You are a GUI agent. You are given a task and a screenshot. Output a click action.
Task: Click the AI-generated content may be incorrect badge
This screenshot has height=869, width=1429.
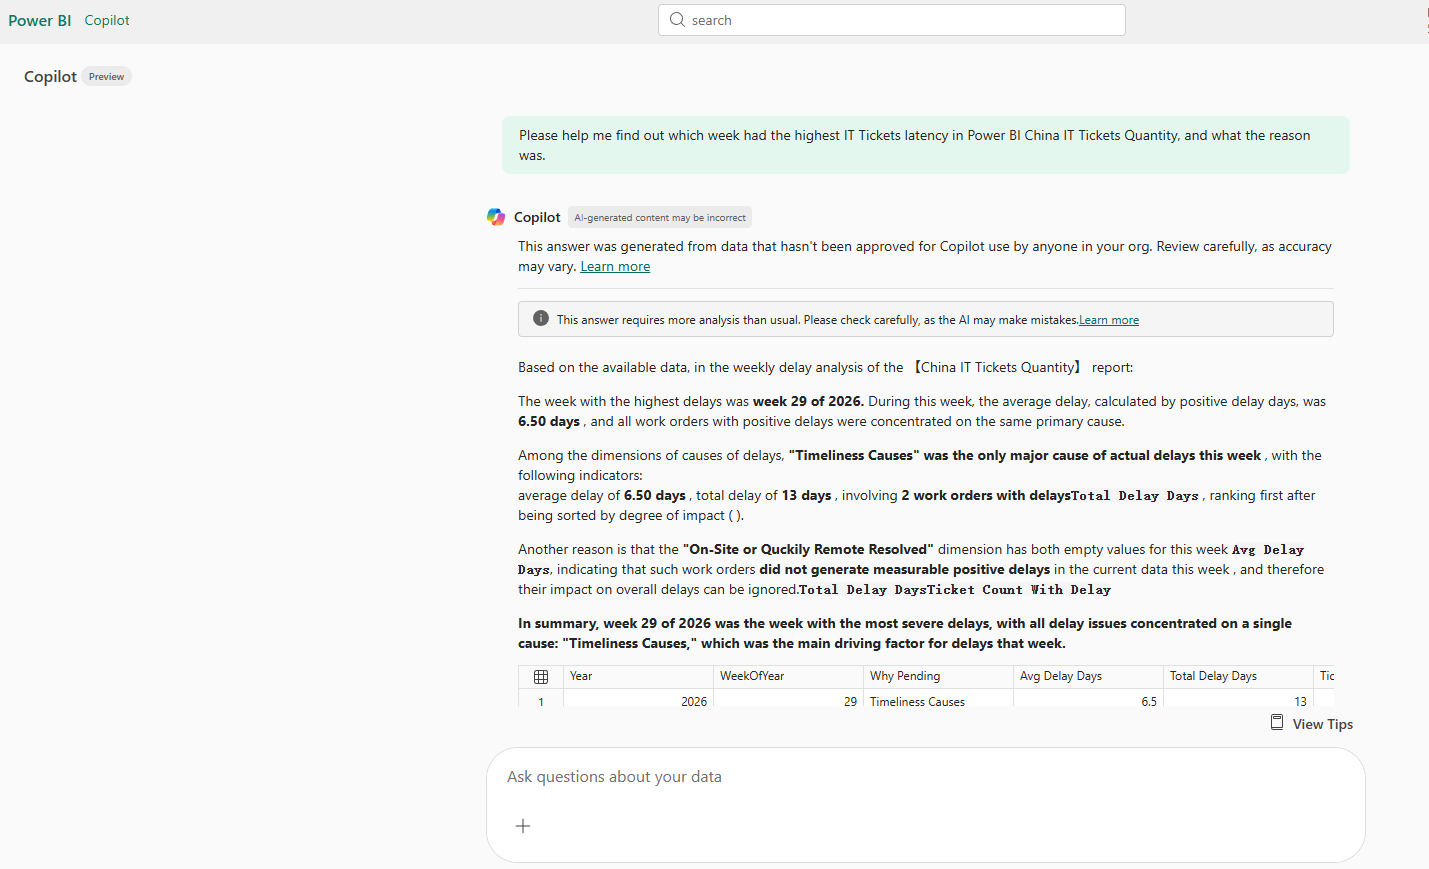[660, 218]
